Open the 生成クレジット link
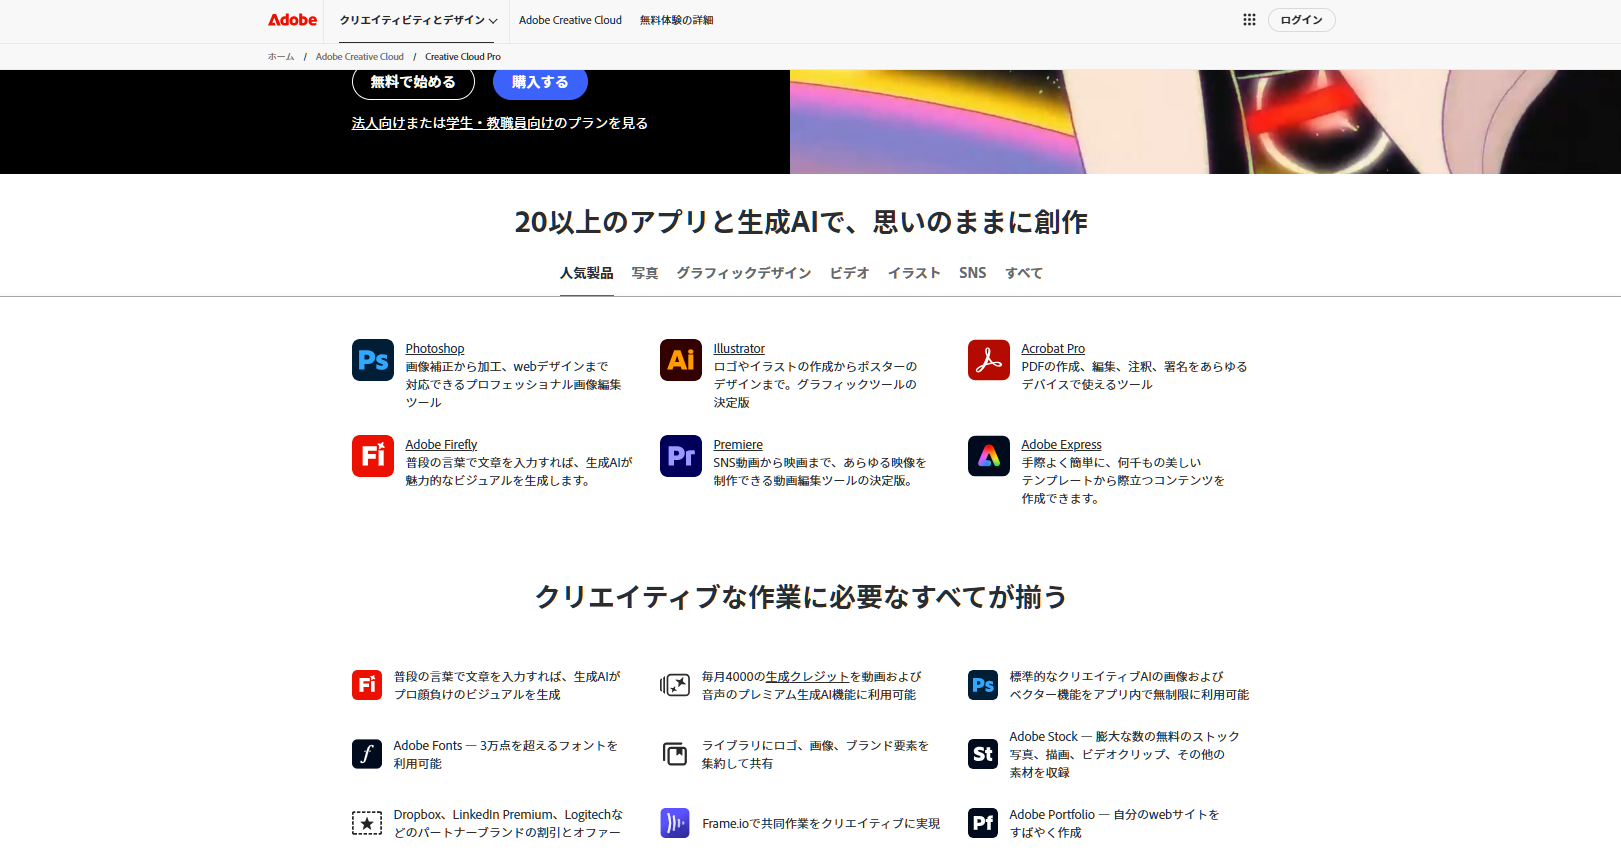 [x=807, y=677]
